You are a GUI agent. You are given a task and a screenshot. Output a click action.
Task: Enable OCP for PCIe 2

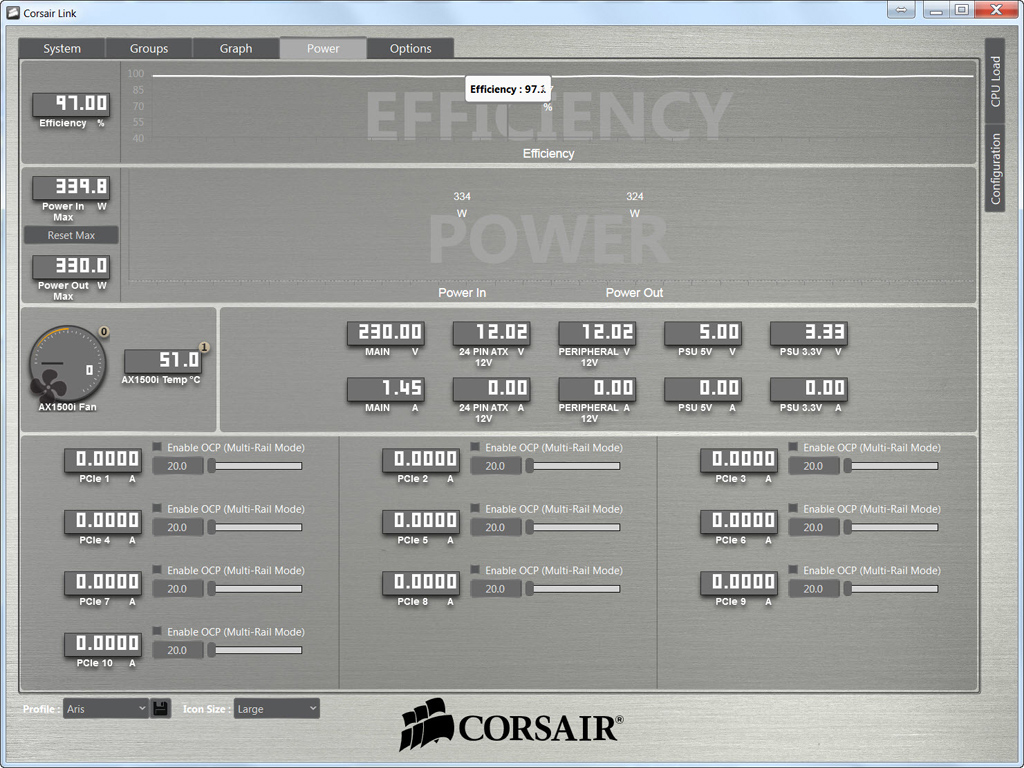(475, 447)
